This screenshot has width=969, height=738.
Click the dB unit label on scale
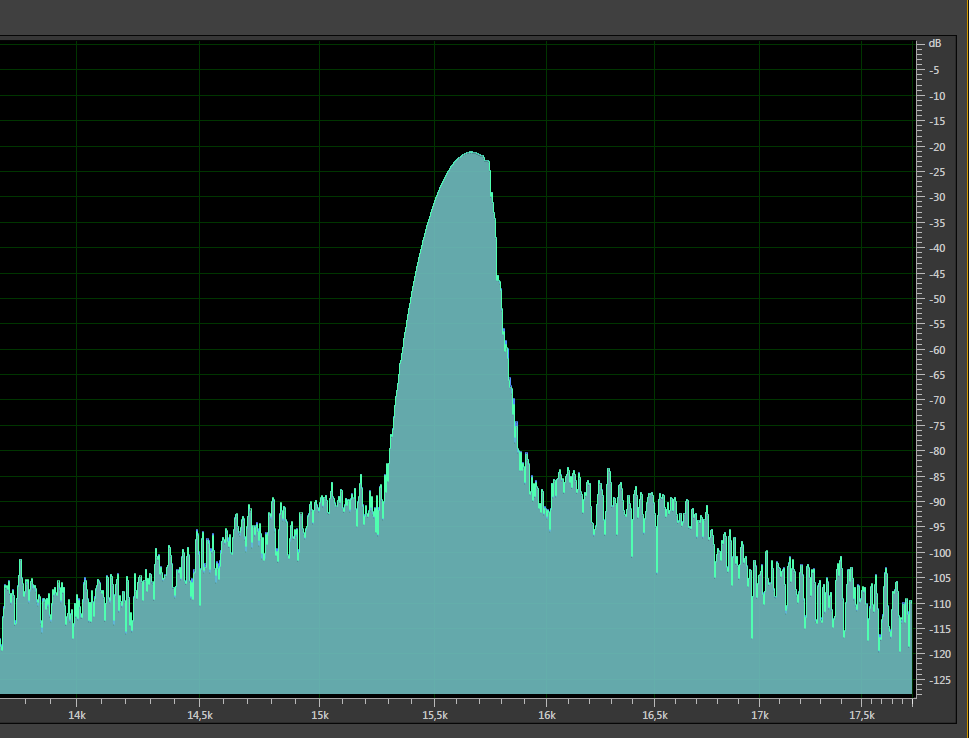935,43
